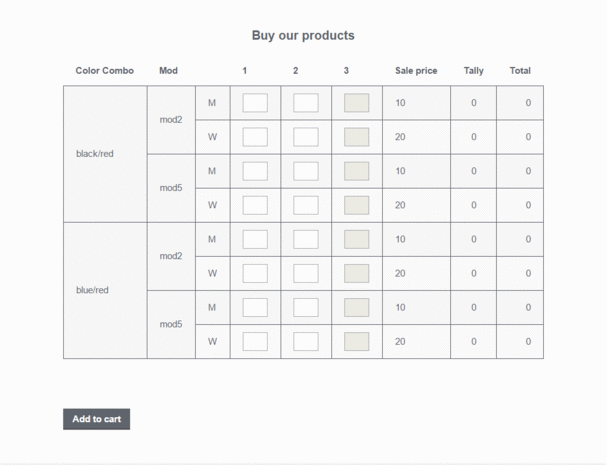Click the "Color Combo" column header
The image size is (607, 465).
pyautogui.click(x=105, y=70)
